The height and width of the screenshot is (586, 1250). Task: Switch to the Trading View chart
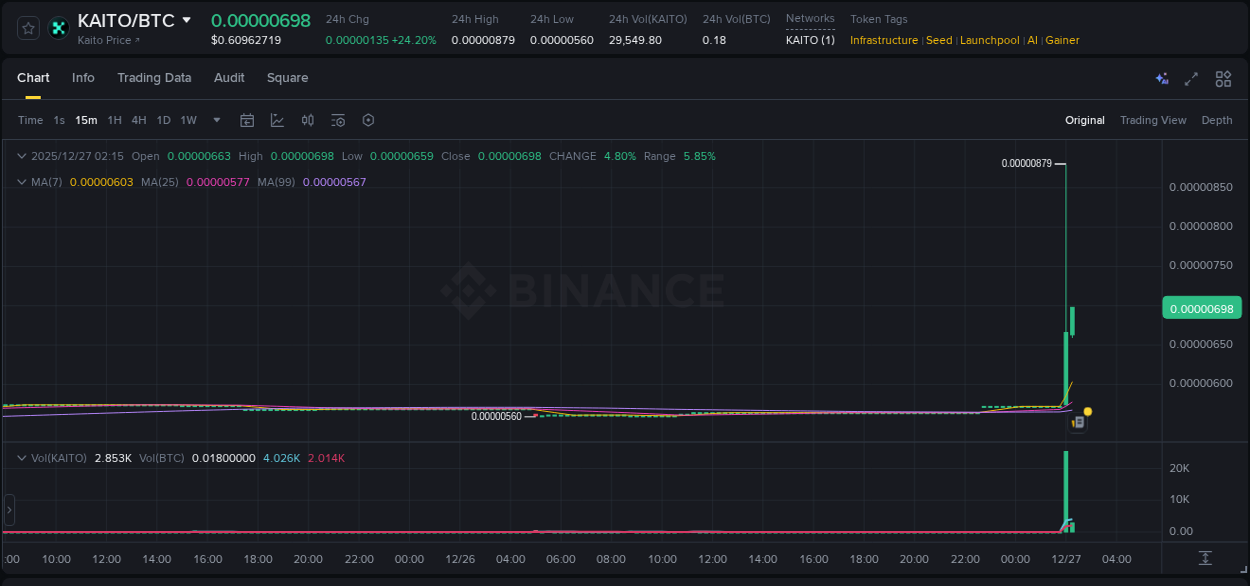(x=1153, y=120)
